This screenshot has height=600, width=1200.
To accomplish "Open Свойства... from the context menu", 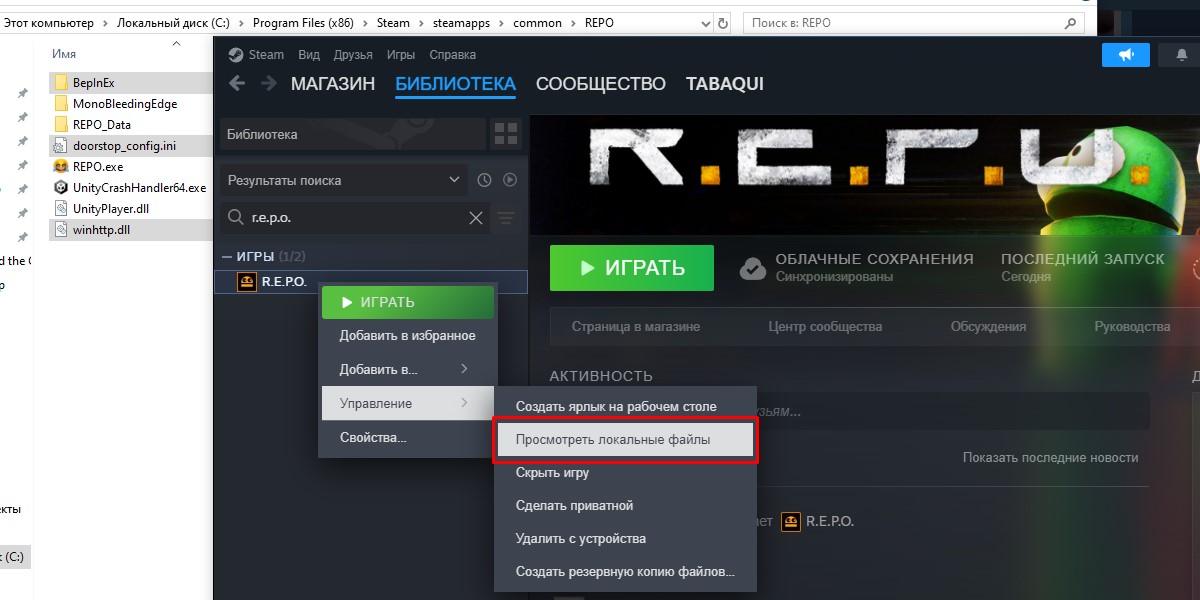I will pos(408,438).
